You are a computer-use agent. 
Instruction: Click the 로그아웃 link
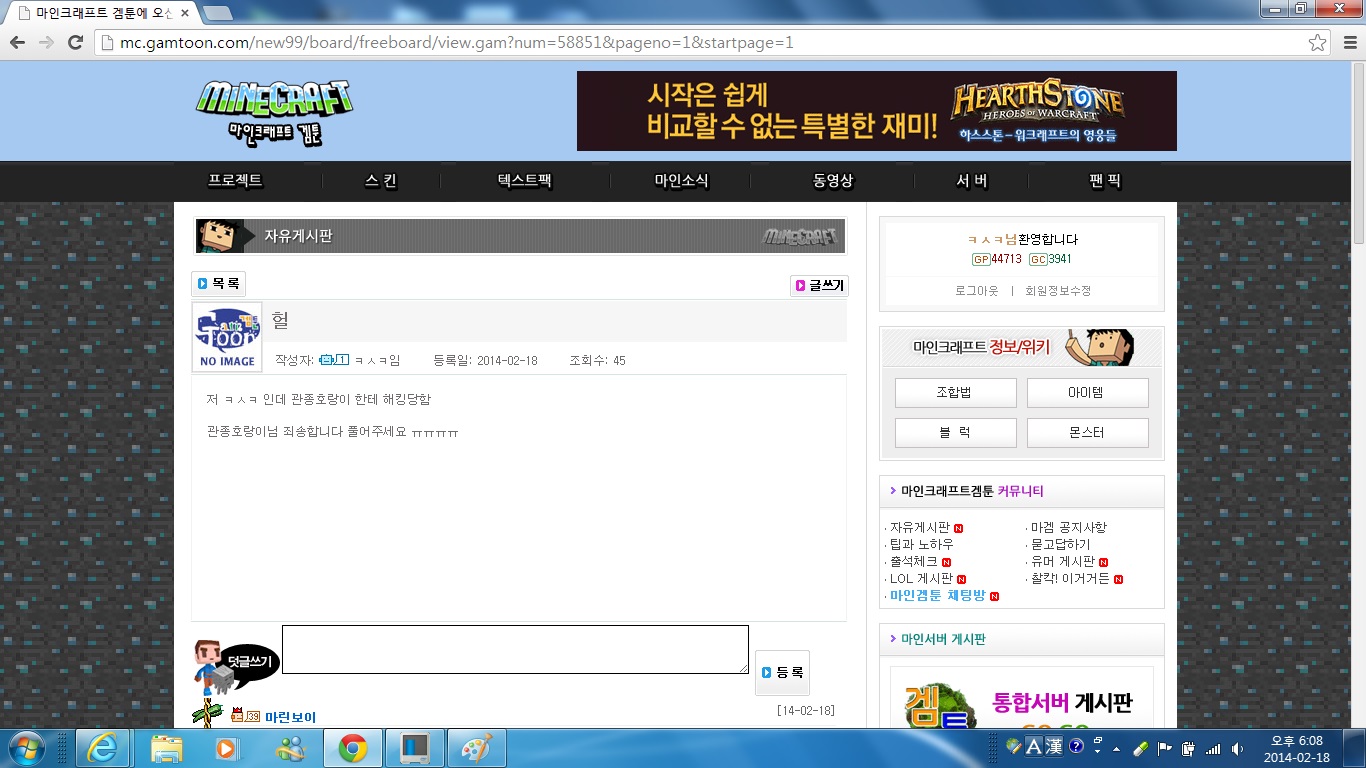point(977,290)
